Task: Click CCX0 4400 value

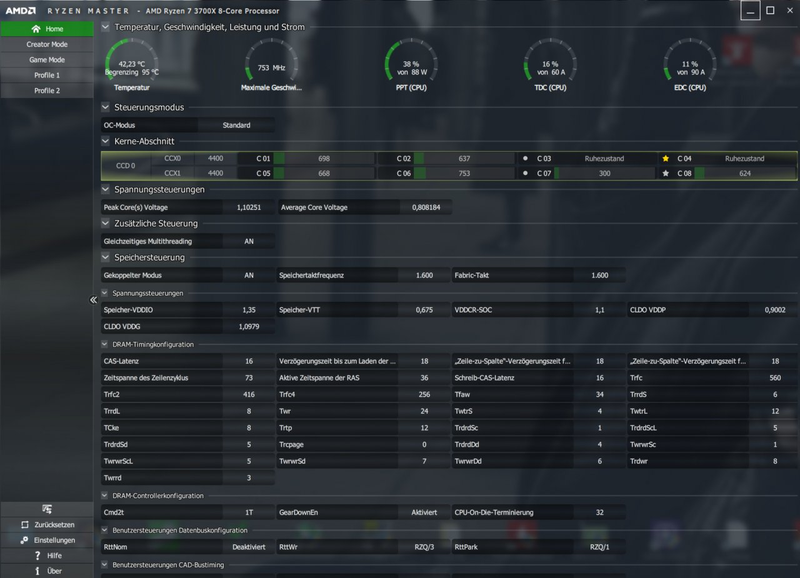Action: point(215,159)
